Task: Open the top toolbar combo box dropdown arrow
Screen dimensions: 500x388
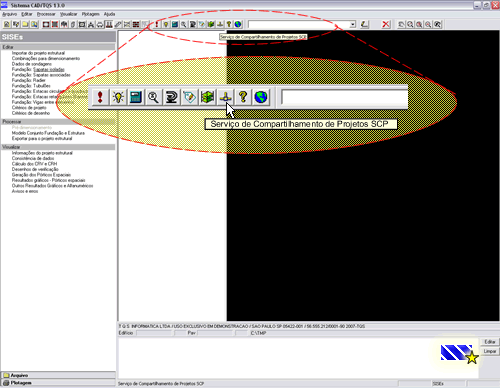Action: point(353,24)
